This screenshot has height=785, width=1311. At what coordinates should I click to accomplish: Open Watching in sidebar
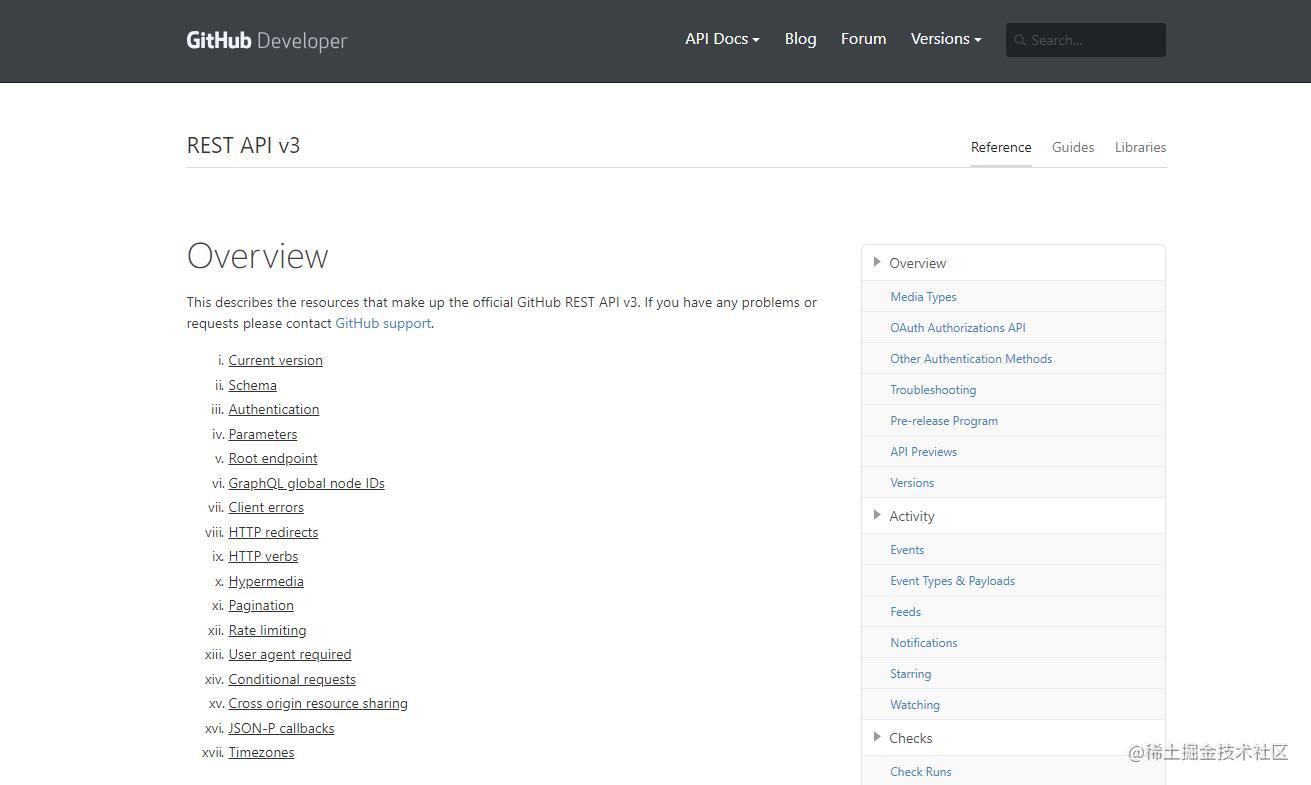(x=914, y=705)
